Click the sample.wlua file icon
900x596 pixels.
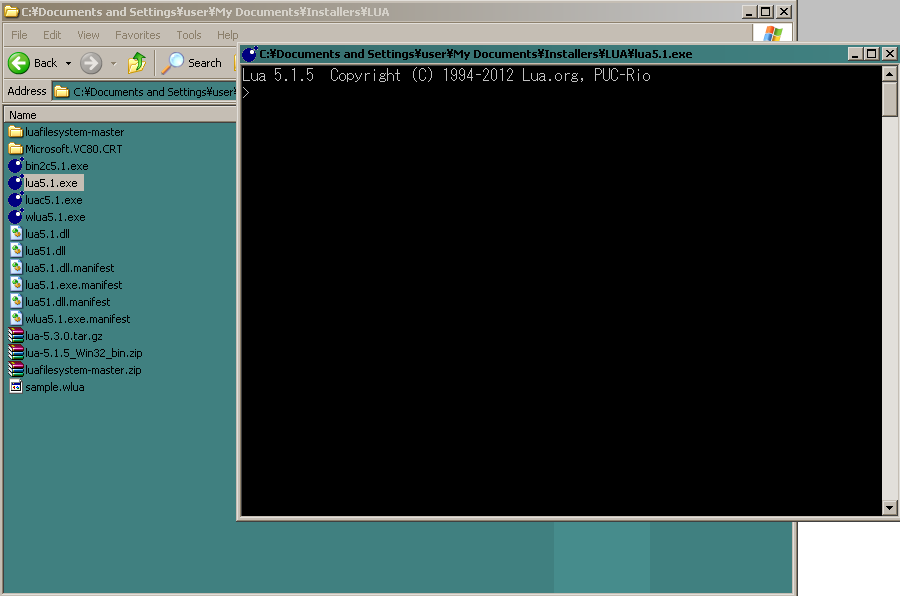pyautogui.click(x=16, y=387)
